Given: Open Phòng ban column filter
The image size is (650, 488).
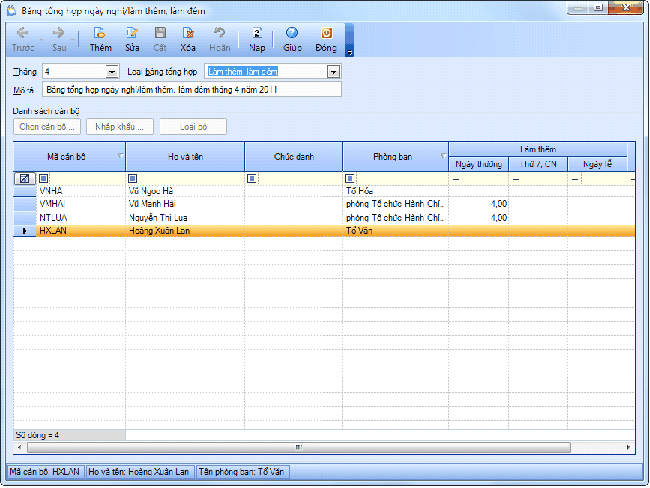Looking at the screenshot, I should [444, 156].
